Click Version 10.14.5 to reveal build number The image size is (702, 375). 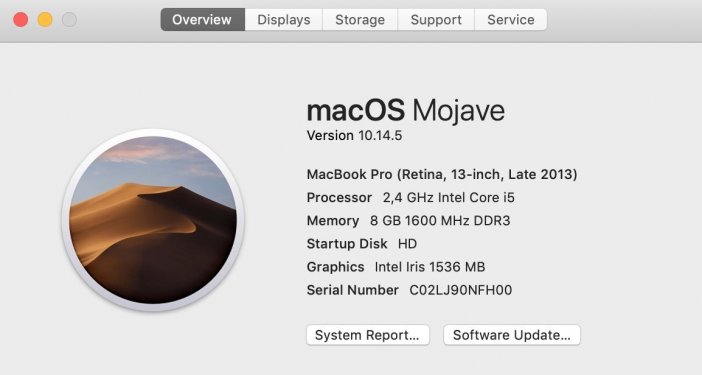coord(354,136)
